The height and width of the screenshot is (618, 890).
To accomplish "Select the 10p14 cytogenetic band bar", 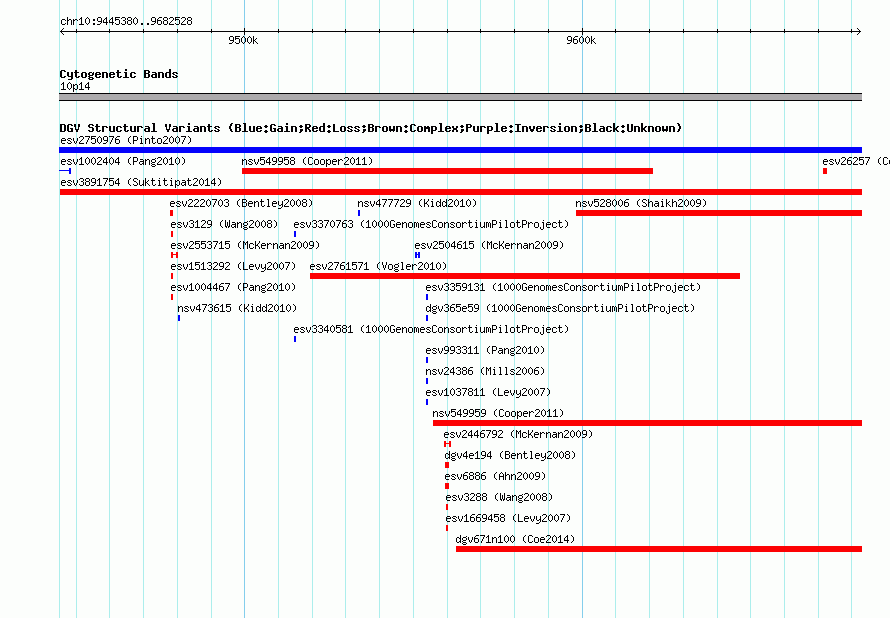I will click(x=460, y=97).
